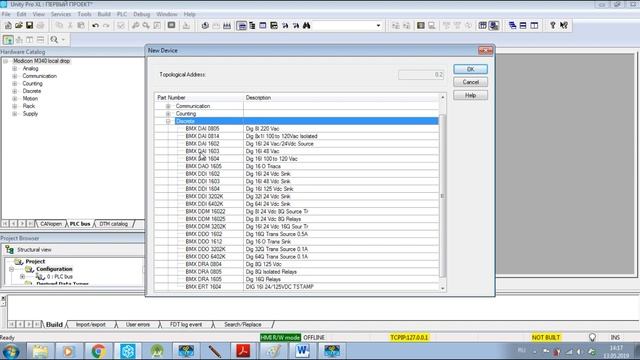The image size is (640, 360).
Task: Open the PLC menu
Action: tap(122, 14)
